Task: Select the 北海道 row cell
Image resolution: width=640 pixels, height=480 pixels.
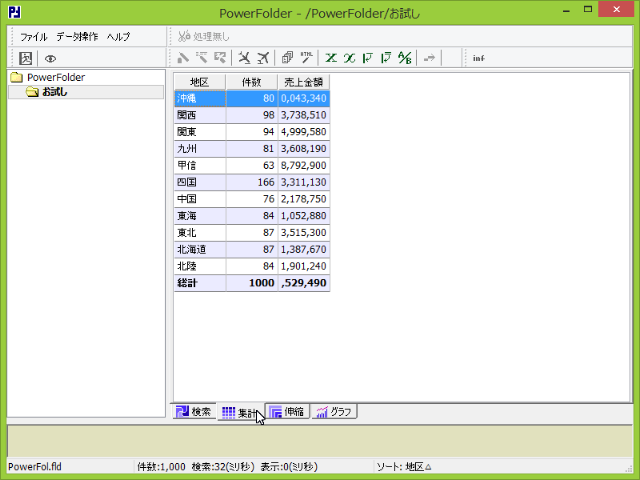Action: point(200,249)
